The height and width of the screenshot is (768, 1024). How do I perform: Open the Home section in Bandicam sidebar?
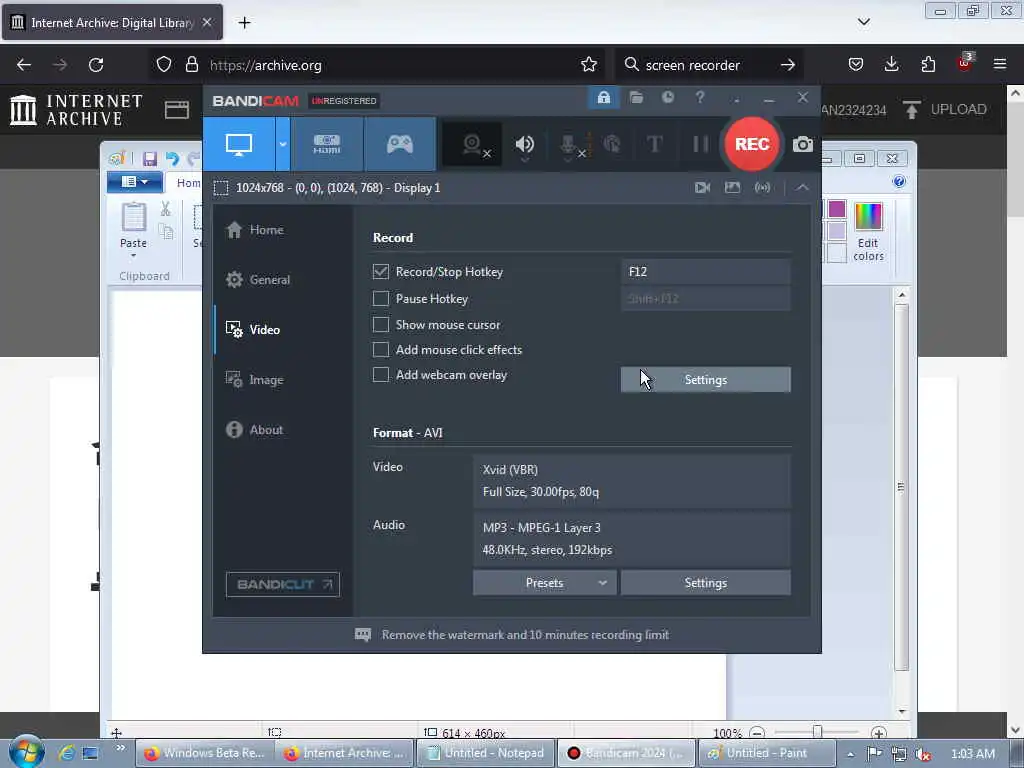click(255, 230)
